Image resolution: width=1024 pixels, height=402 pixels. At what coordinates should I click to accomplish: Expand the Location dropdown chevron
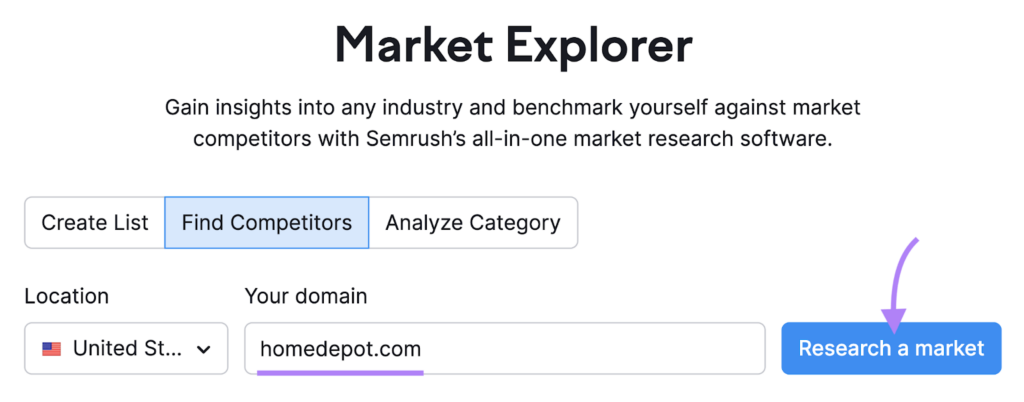tap(204, 349)
